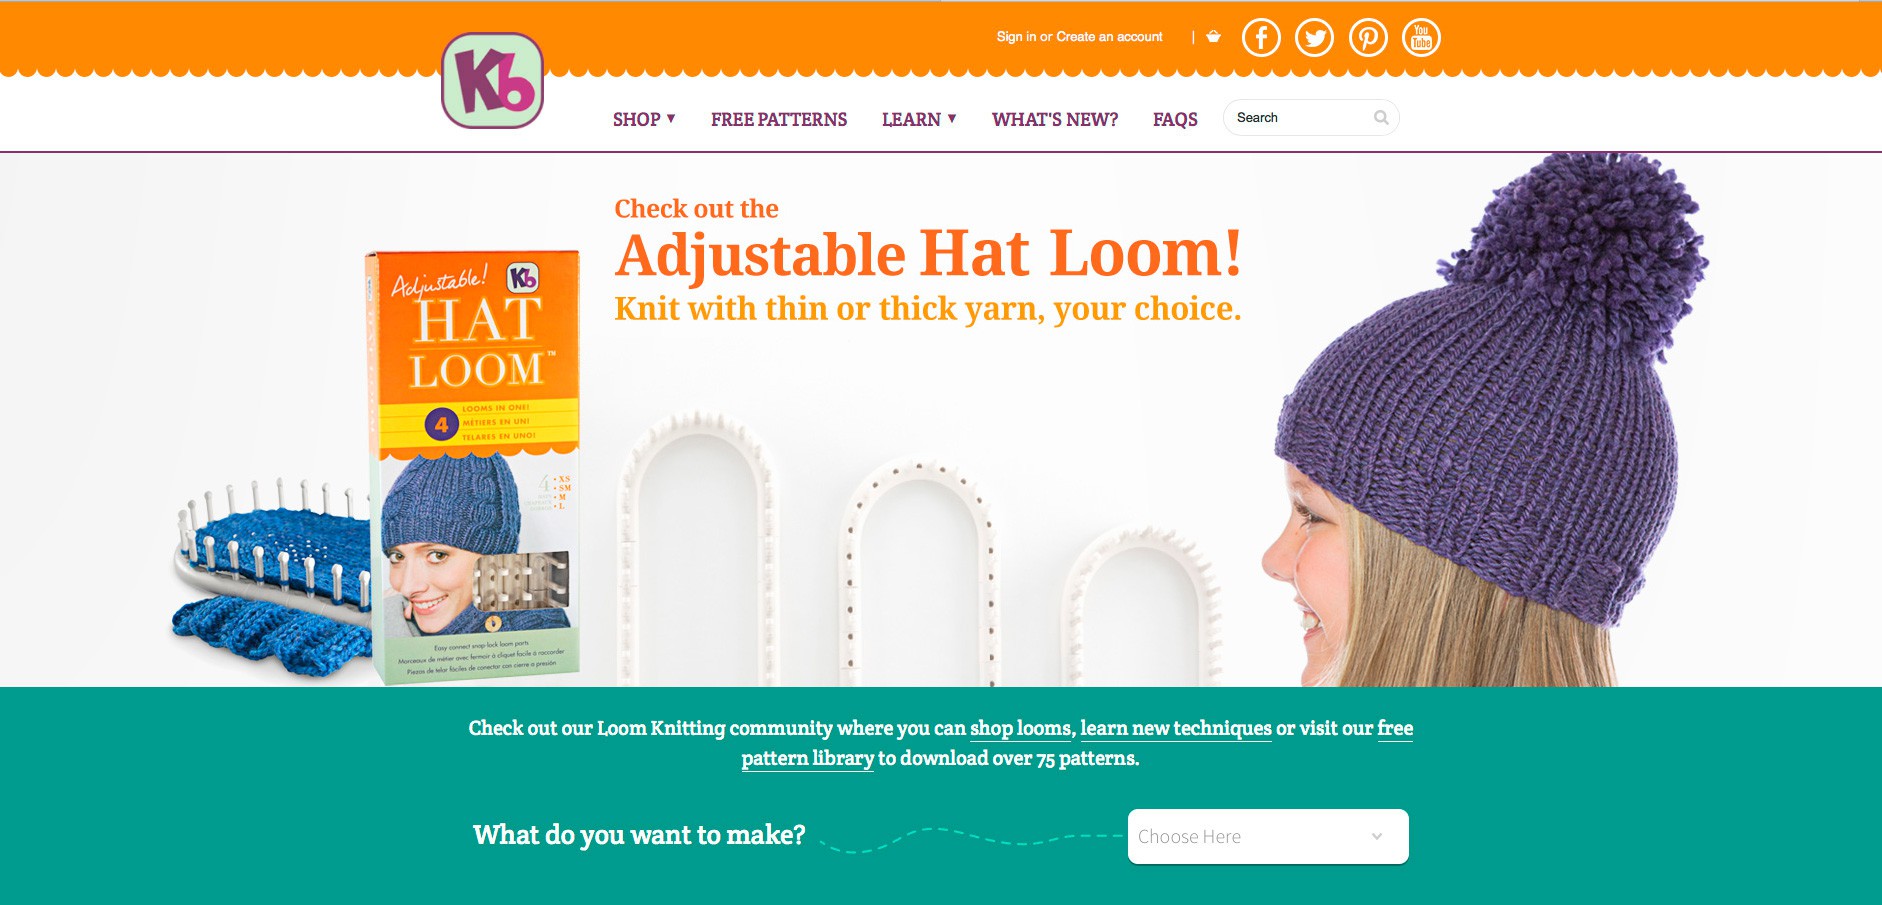Open the WHAT'S NEW? menu item
Viewport: 1882px width, 905px height.
(1055, 119)
